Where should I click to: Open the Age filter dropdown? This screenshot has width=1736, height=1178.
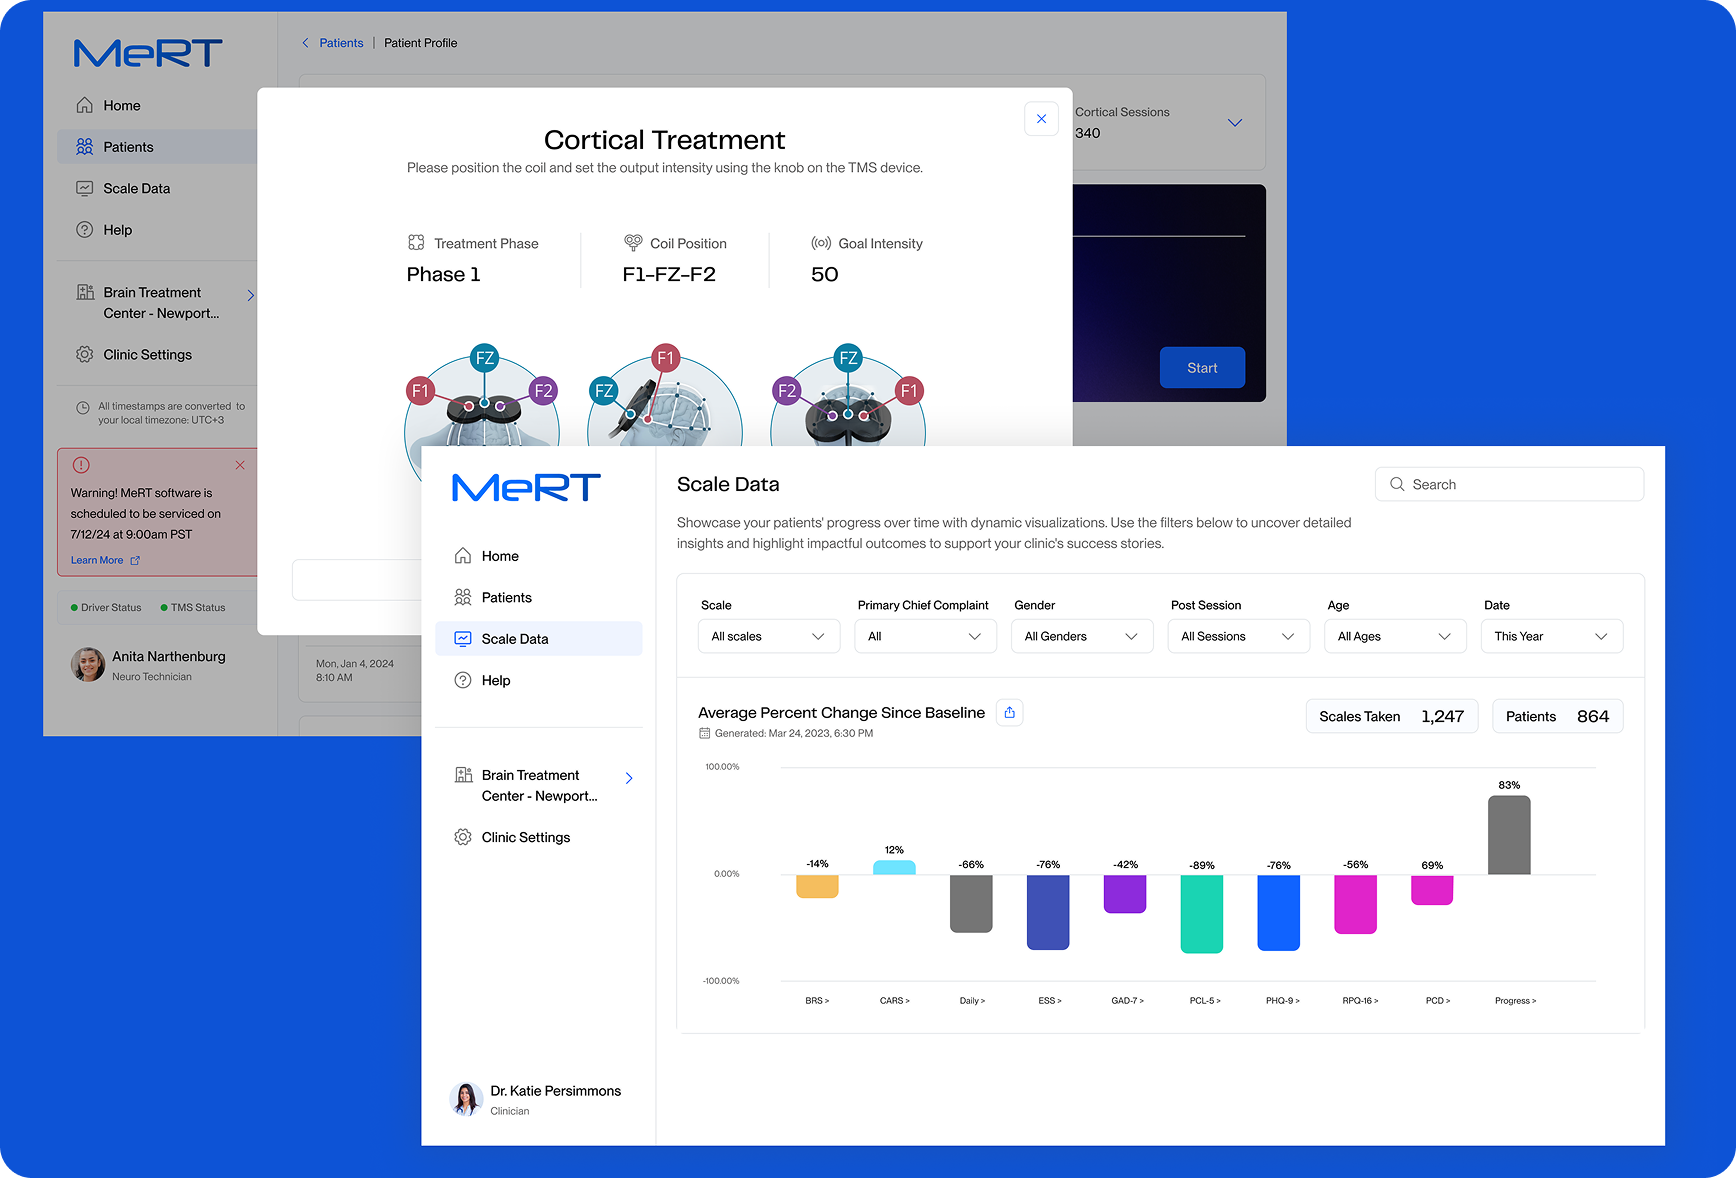pyautogui.click(x=1395, y=637)
